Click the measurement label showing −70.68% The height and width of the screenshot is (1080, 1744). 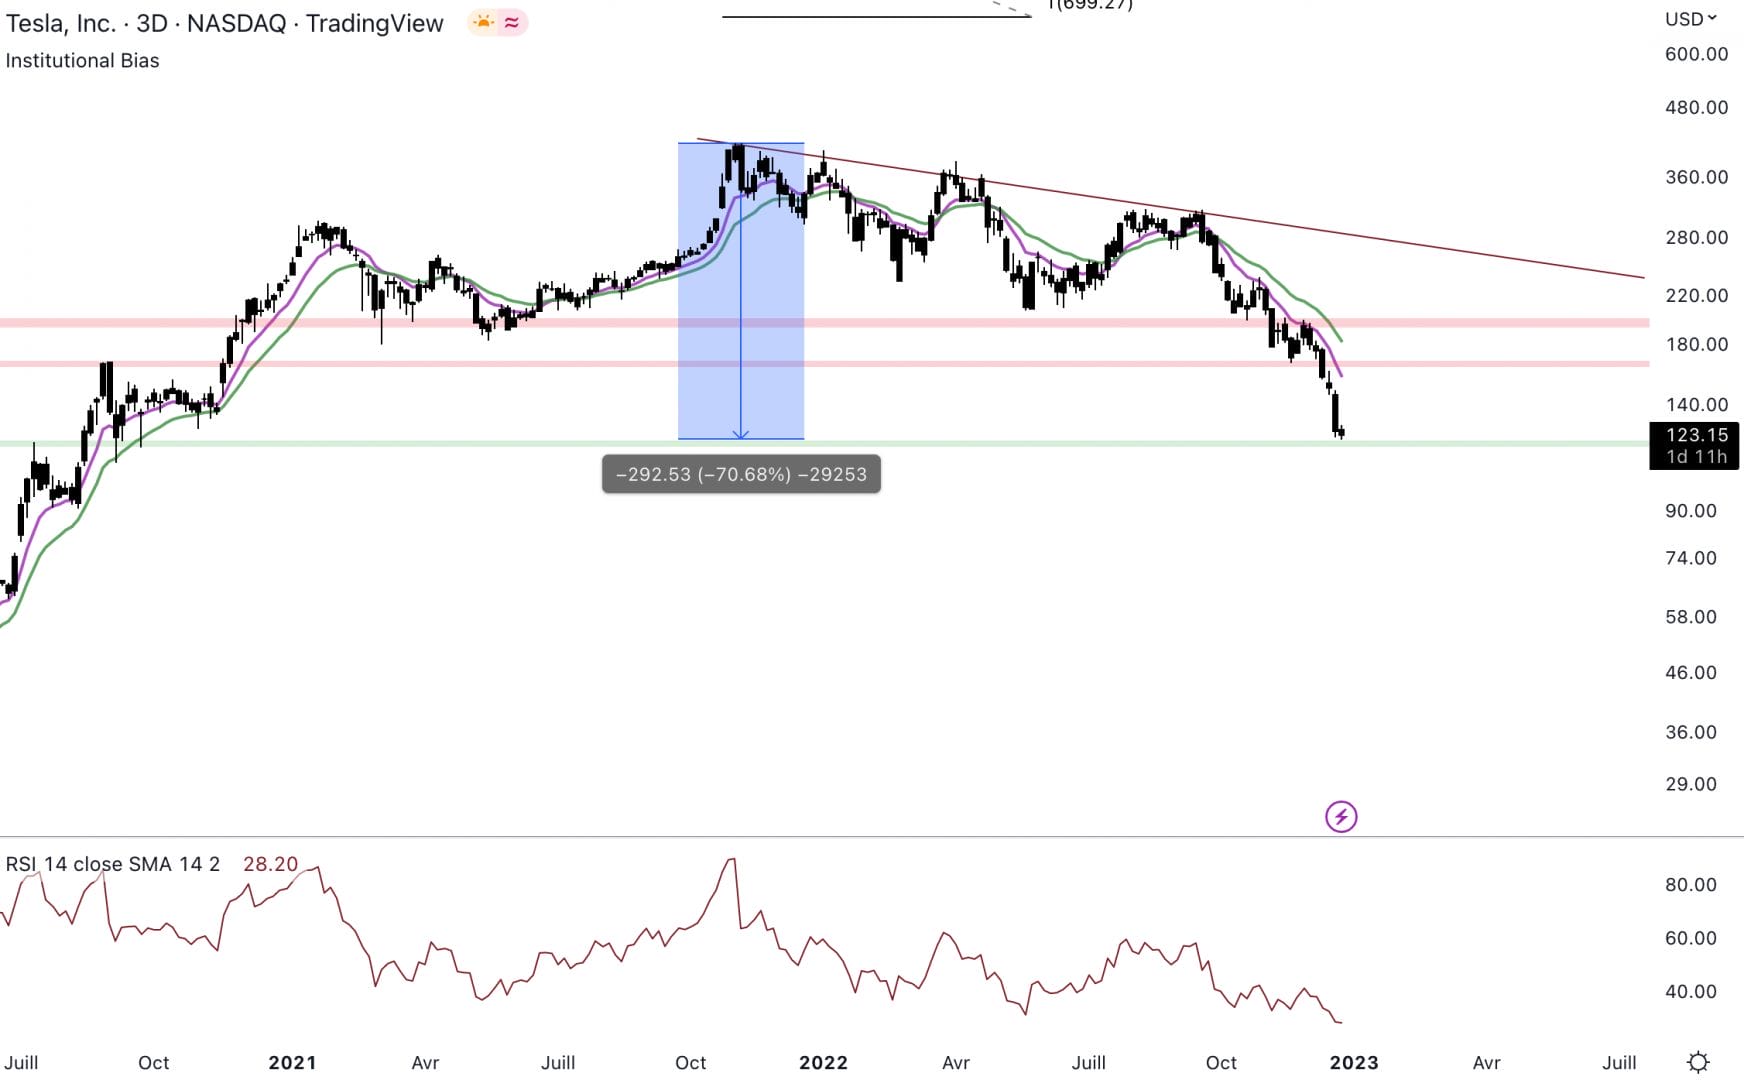point(740,474)
